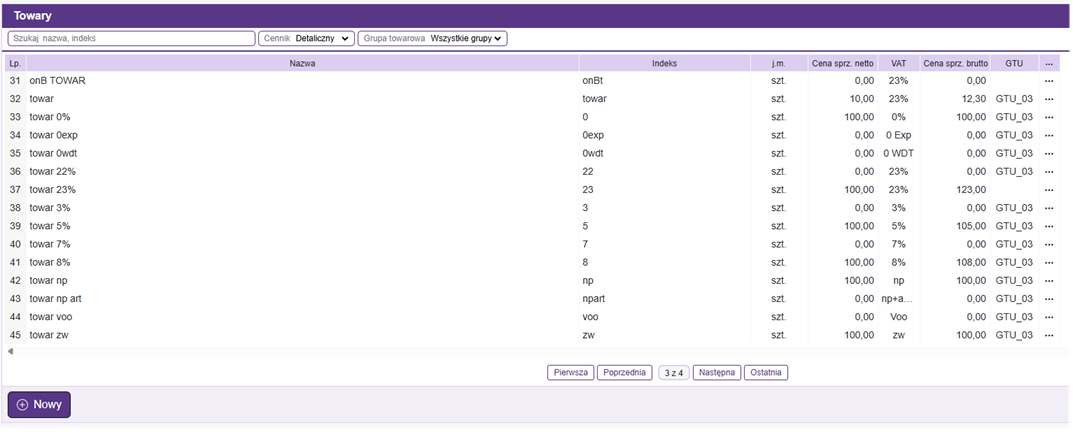Viewport: 1073px width, 432px height.
Task: Open actions menu for towar 23% row
Action: [1049, 189]
